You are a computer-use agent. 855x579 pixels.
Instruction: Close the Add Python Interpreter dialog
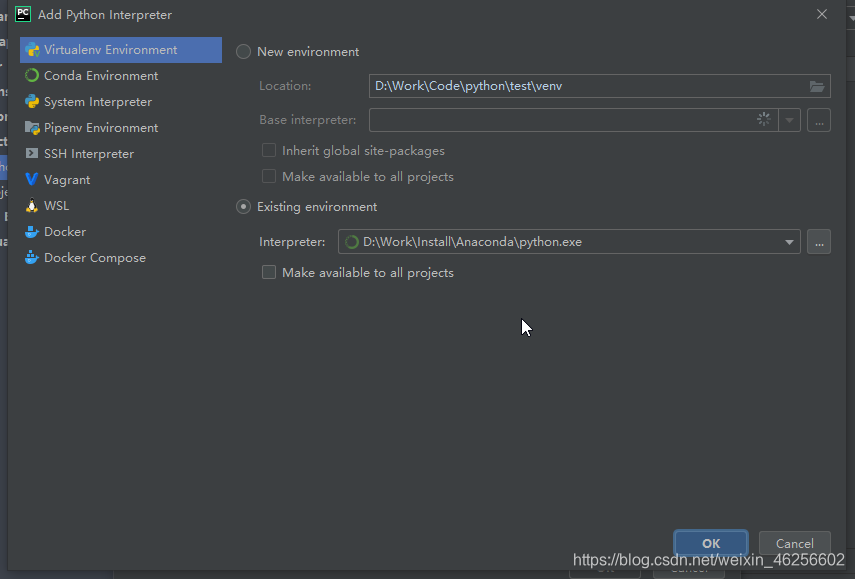click(822, 14)
